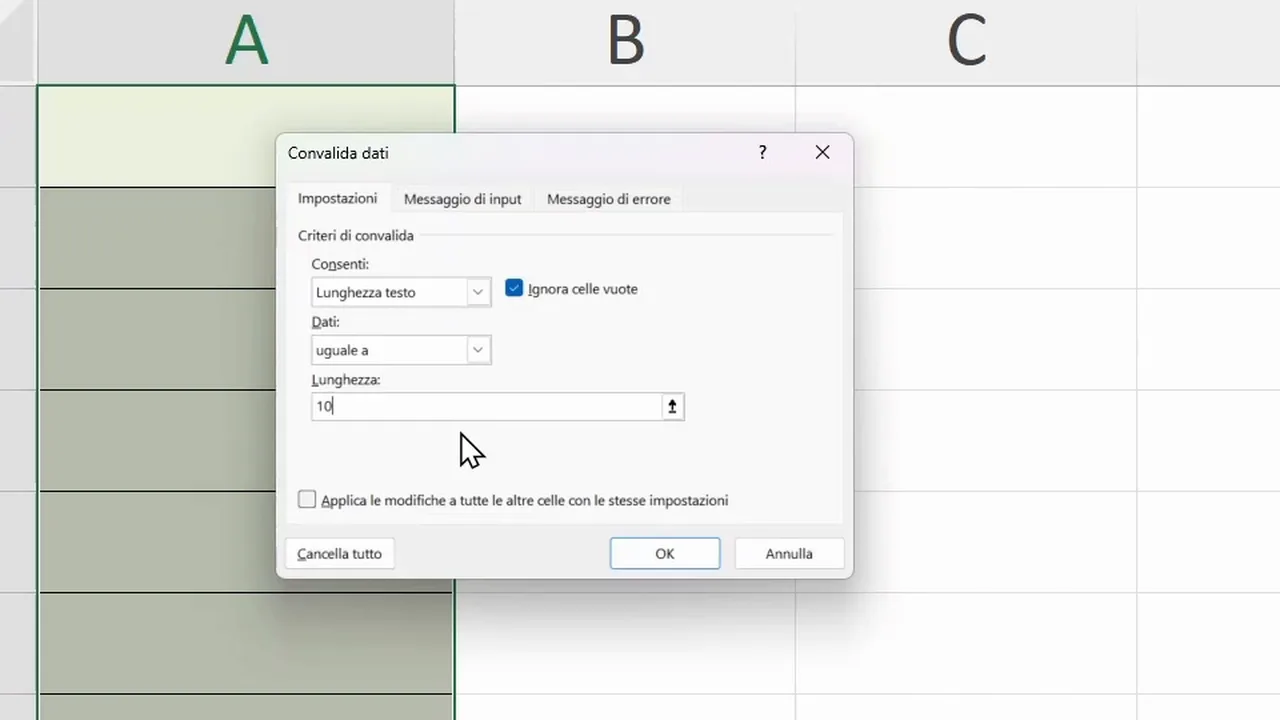1280x720 pixels.
Task: Select column A header
Action: (x=246, y=42)
